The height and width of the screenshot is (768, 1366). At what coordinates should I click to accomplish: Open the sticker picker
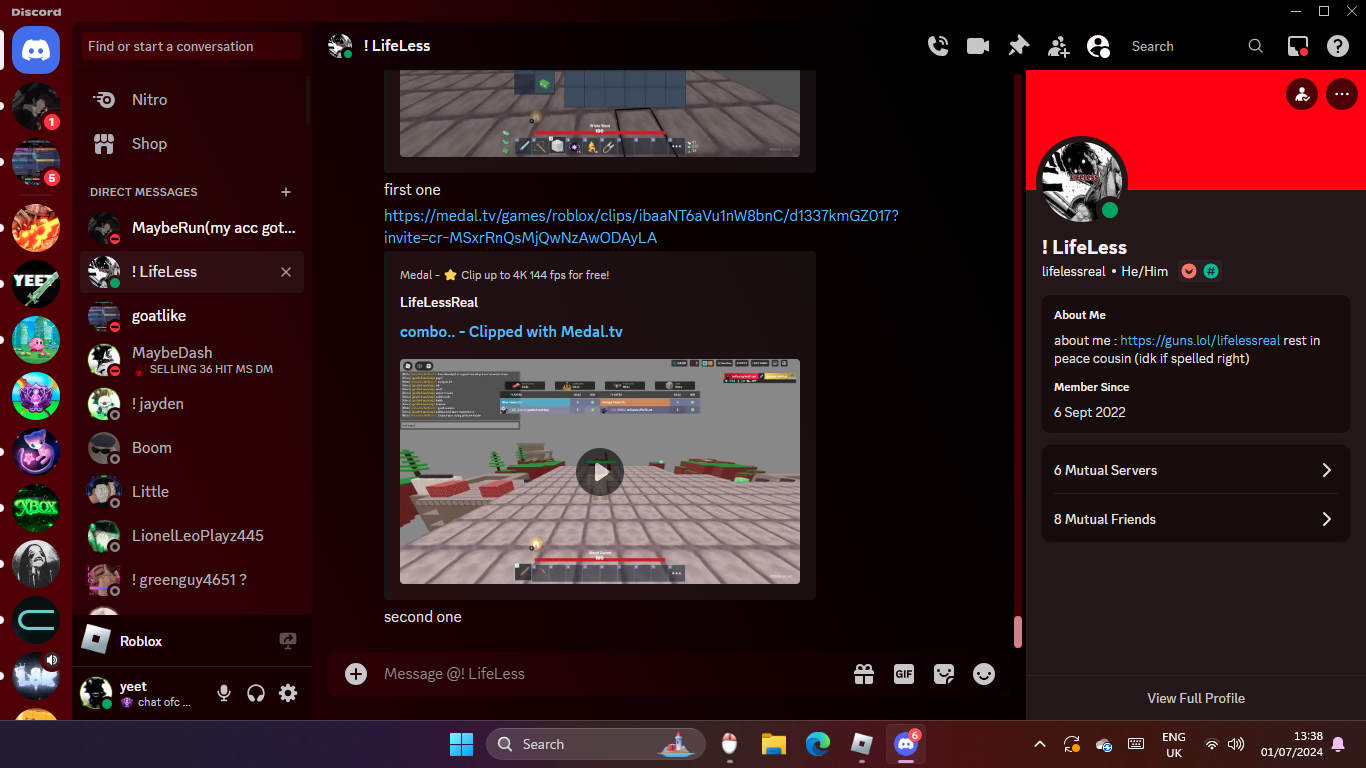tap(944, 674)
